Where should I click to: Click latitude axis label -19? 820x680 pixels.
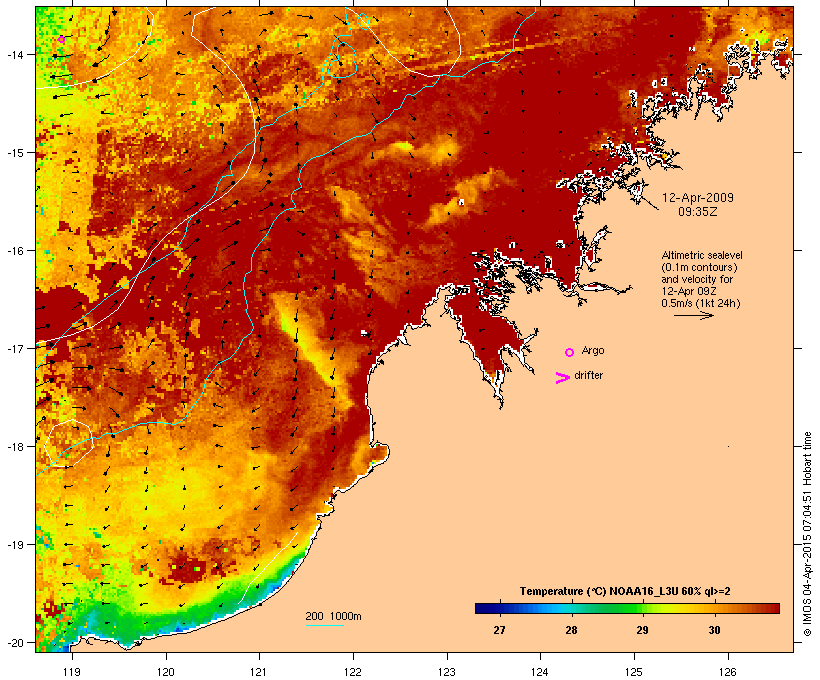(16, 544)
